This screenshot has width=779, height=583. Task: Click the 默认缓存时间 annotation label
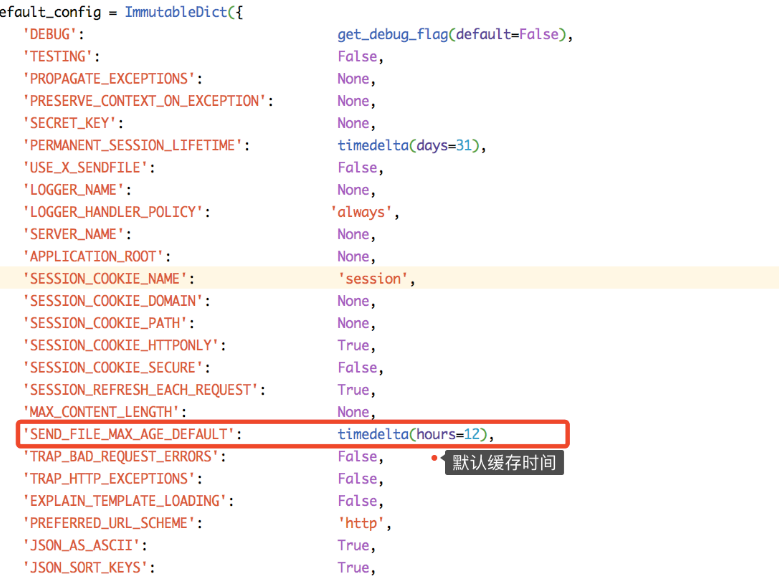pyautogui.click(x=504, y=462)
